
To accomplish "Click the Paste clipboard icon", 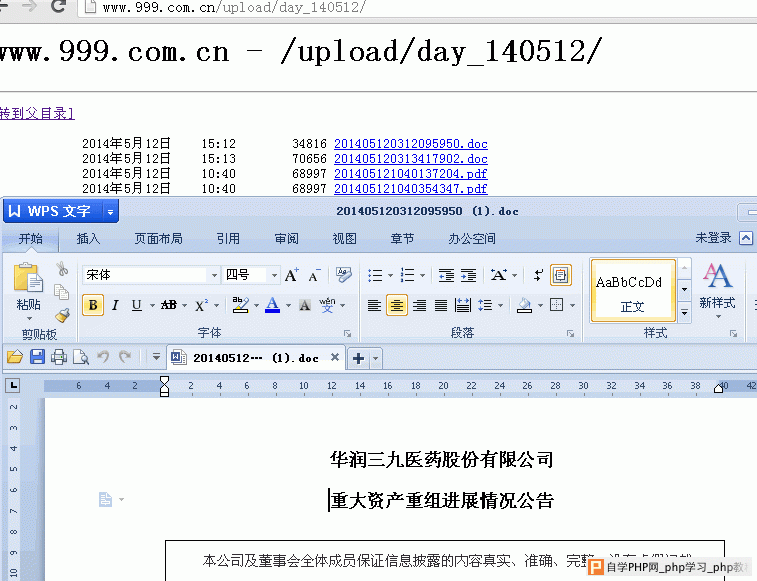I will (x=28, y=277).
